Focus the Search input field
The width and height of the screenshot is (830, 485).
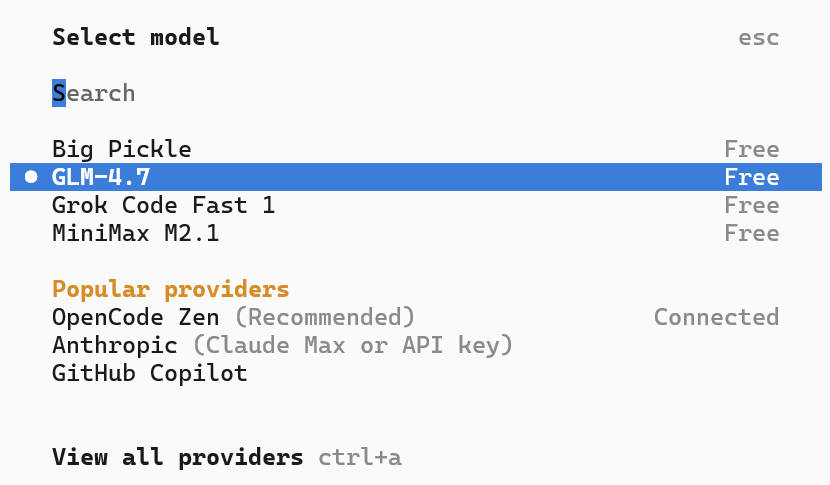pyautogui.click(x=93, y=93)
